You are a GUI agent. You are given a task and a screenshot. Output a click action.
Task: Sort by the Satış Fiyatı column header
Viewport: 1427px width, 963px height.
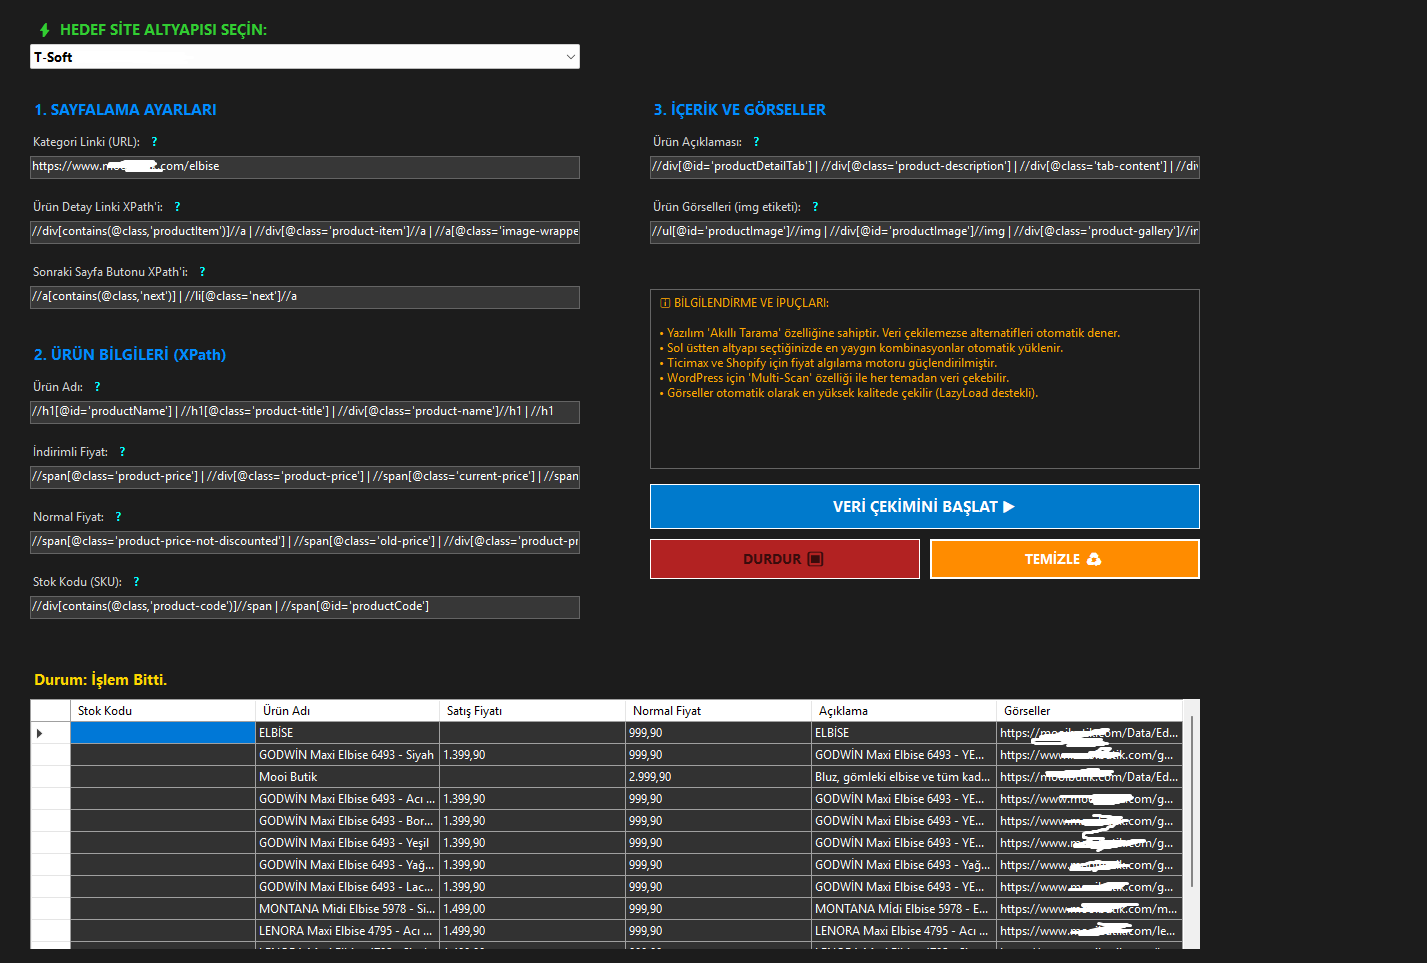click(532, 711)
